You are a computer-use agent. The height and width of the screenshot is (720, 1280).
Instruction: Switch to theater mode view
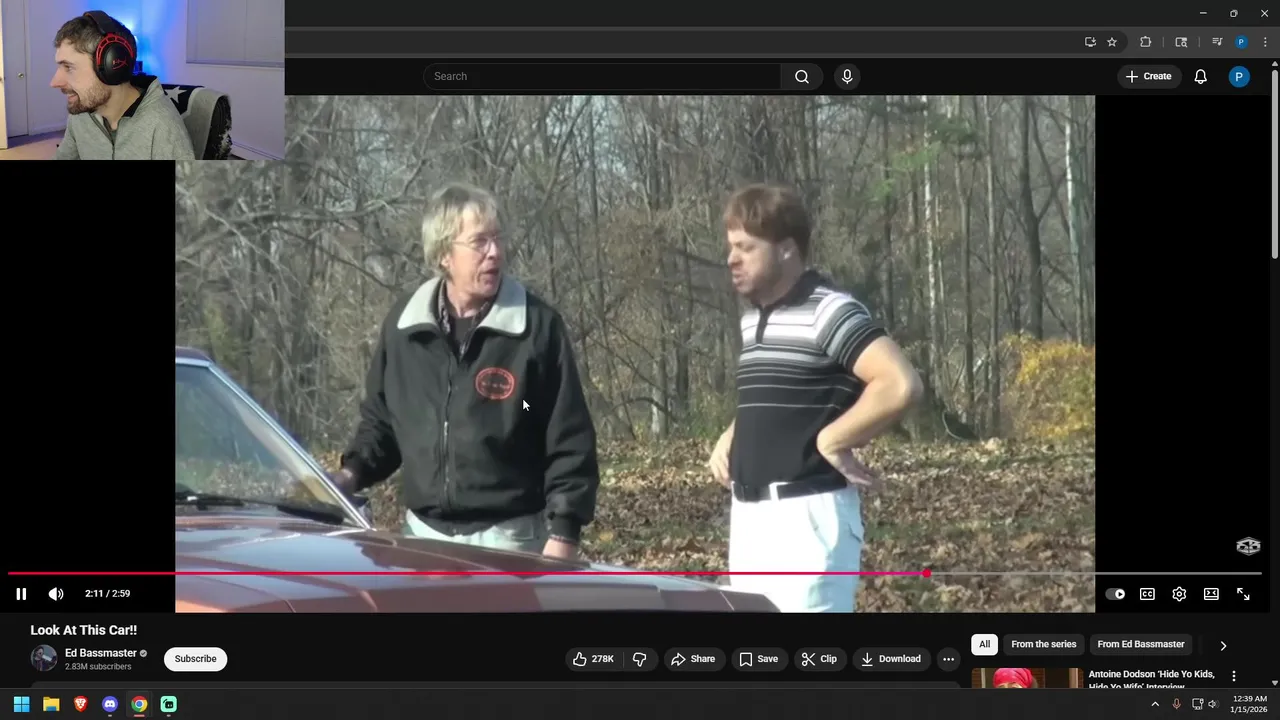(x=1211, y=594)
